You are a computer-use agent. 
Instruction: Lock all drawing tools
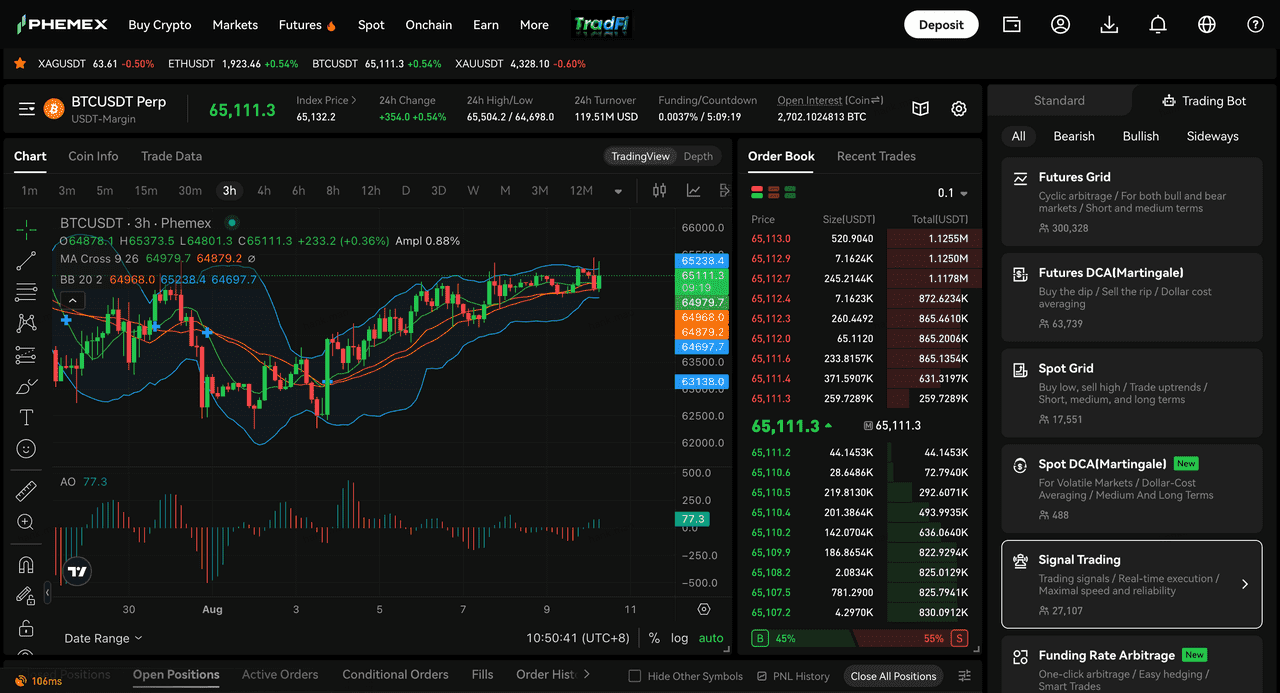point(26,628)
